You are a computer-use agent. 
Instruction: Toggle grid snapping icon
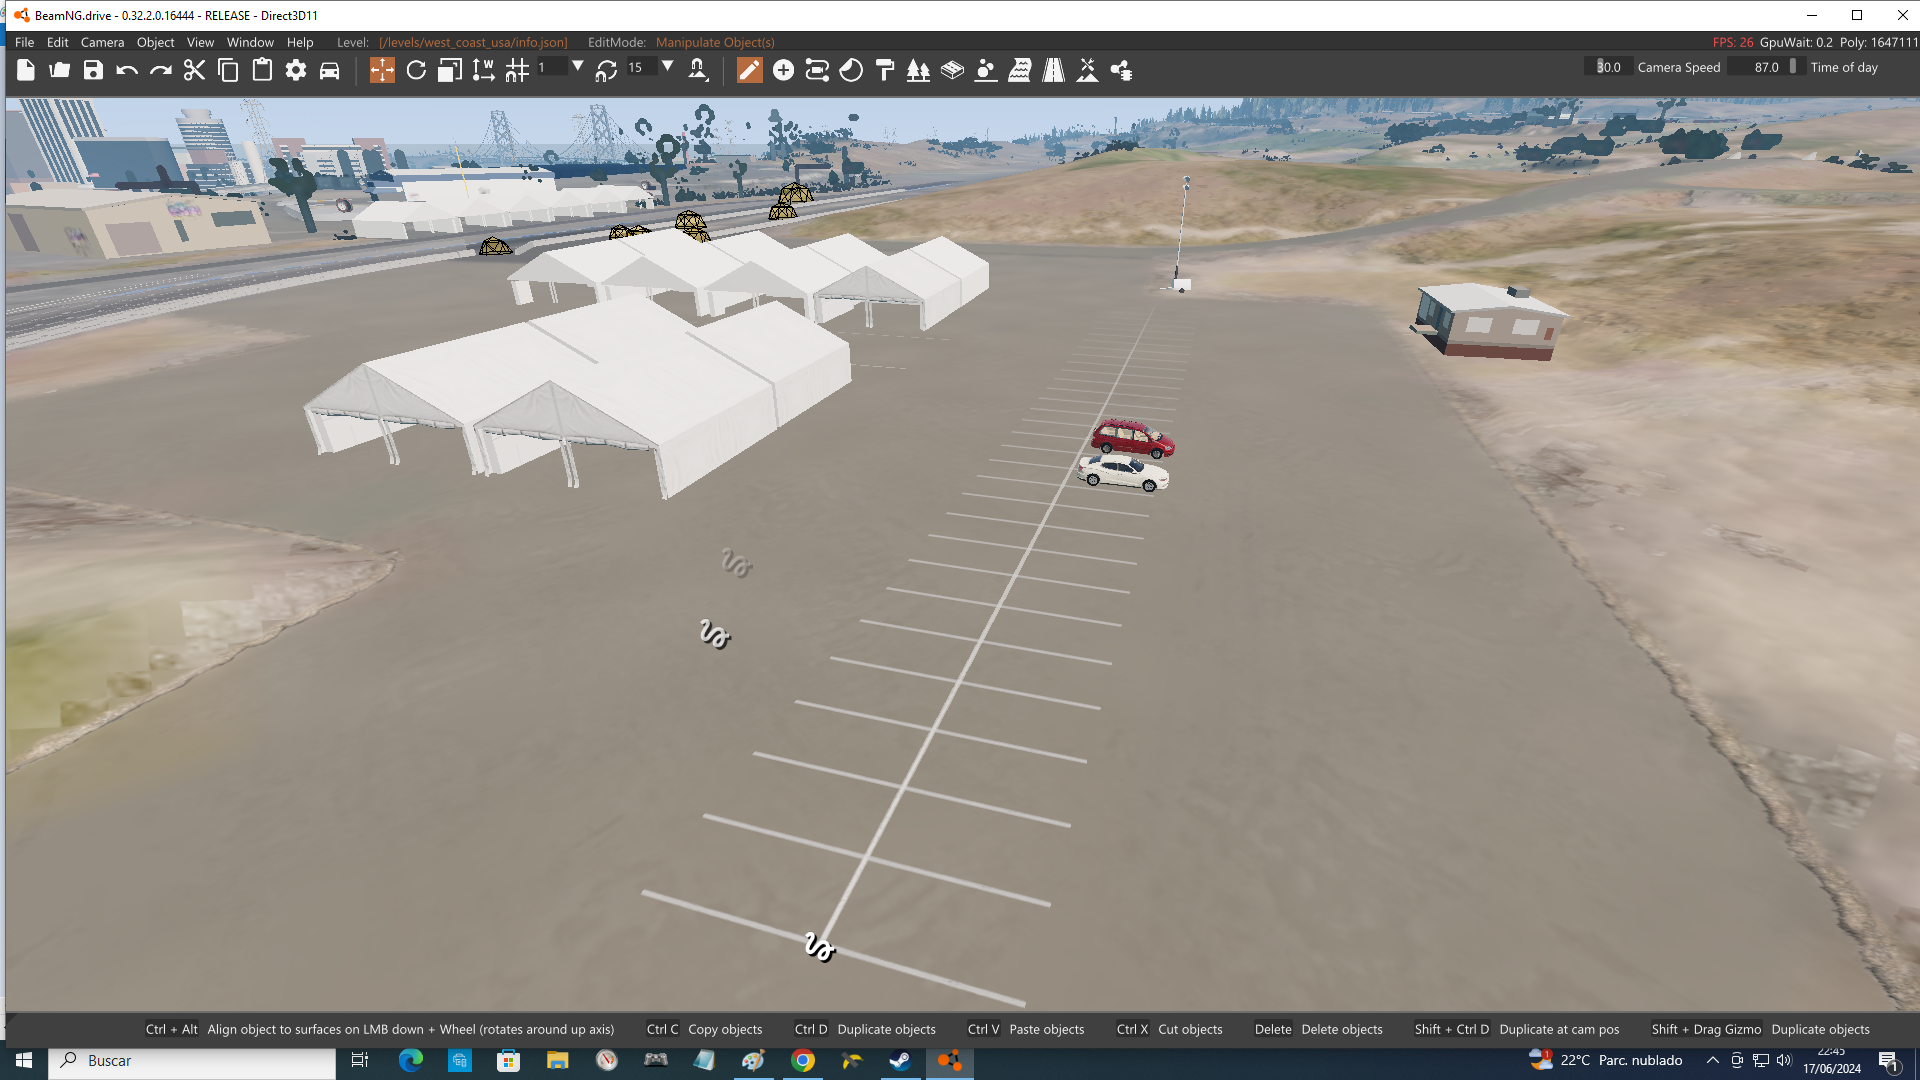click(x=517, y=70)
